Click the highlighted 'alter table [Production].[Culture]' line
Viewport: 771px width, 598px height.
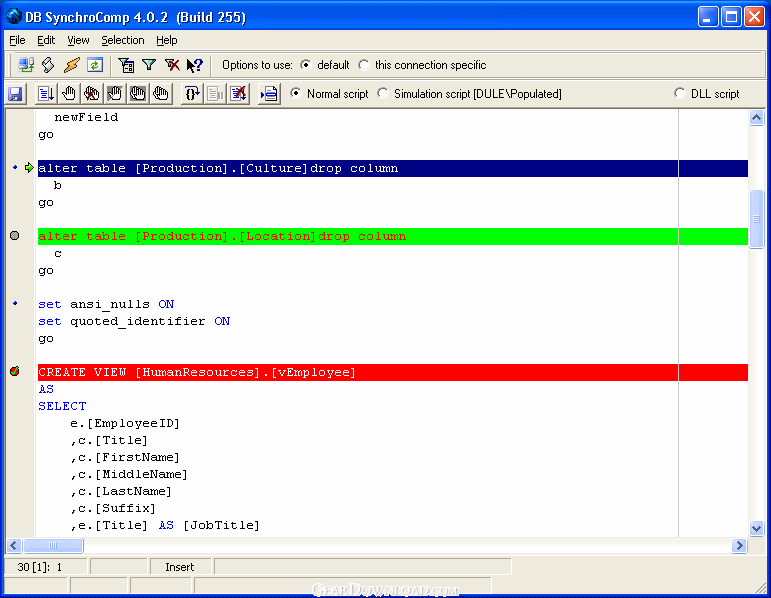(x=393, y=168)
